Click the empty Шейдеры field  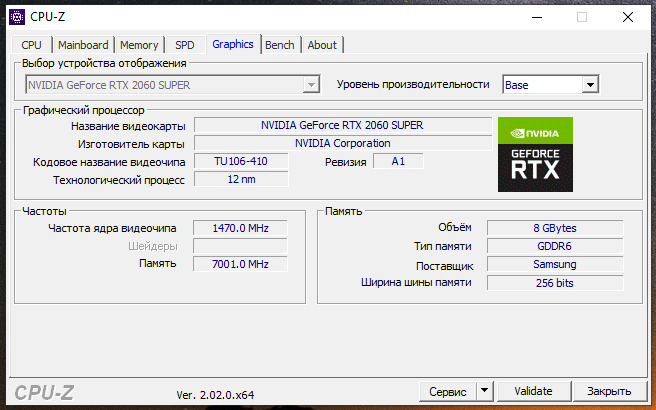pyautogui.click(x=240, y=246)
